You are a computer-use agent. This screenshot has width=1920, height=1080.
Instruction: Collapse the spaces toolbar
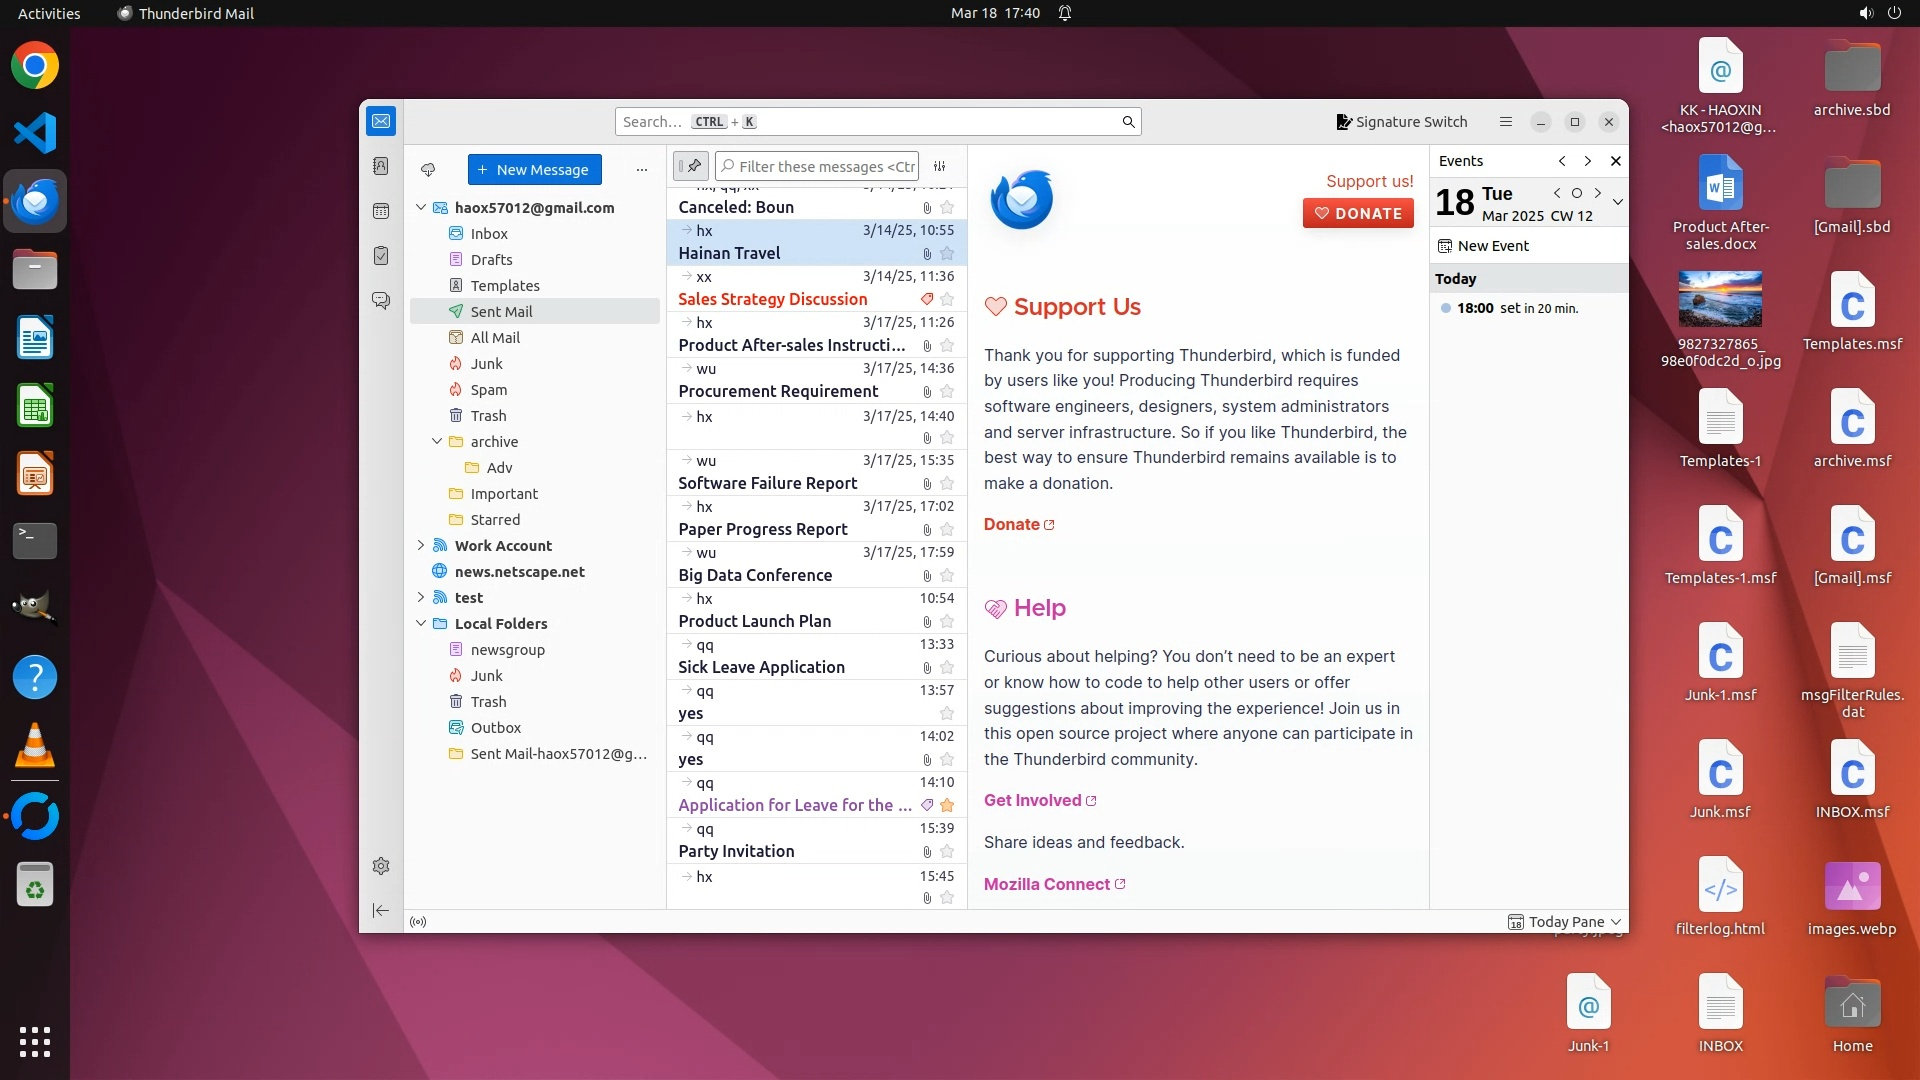point(381,910)
